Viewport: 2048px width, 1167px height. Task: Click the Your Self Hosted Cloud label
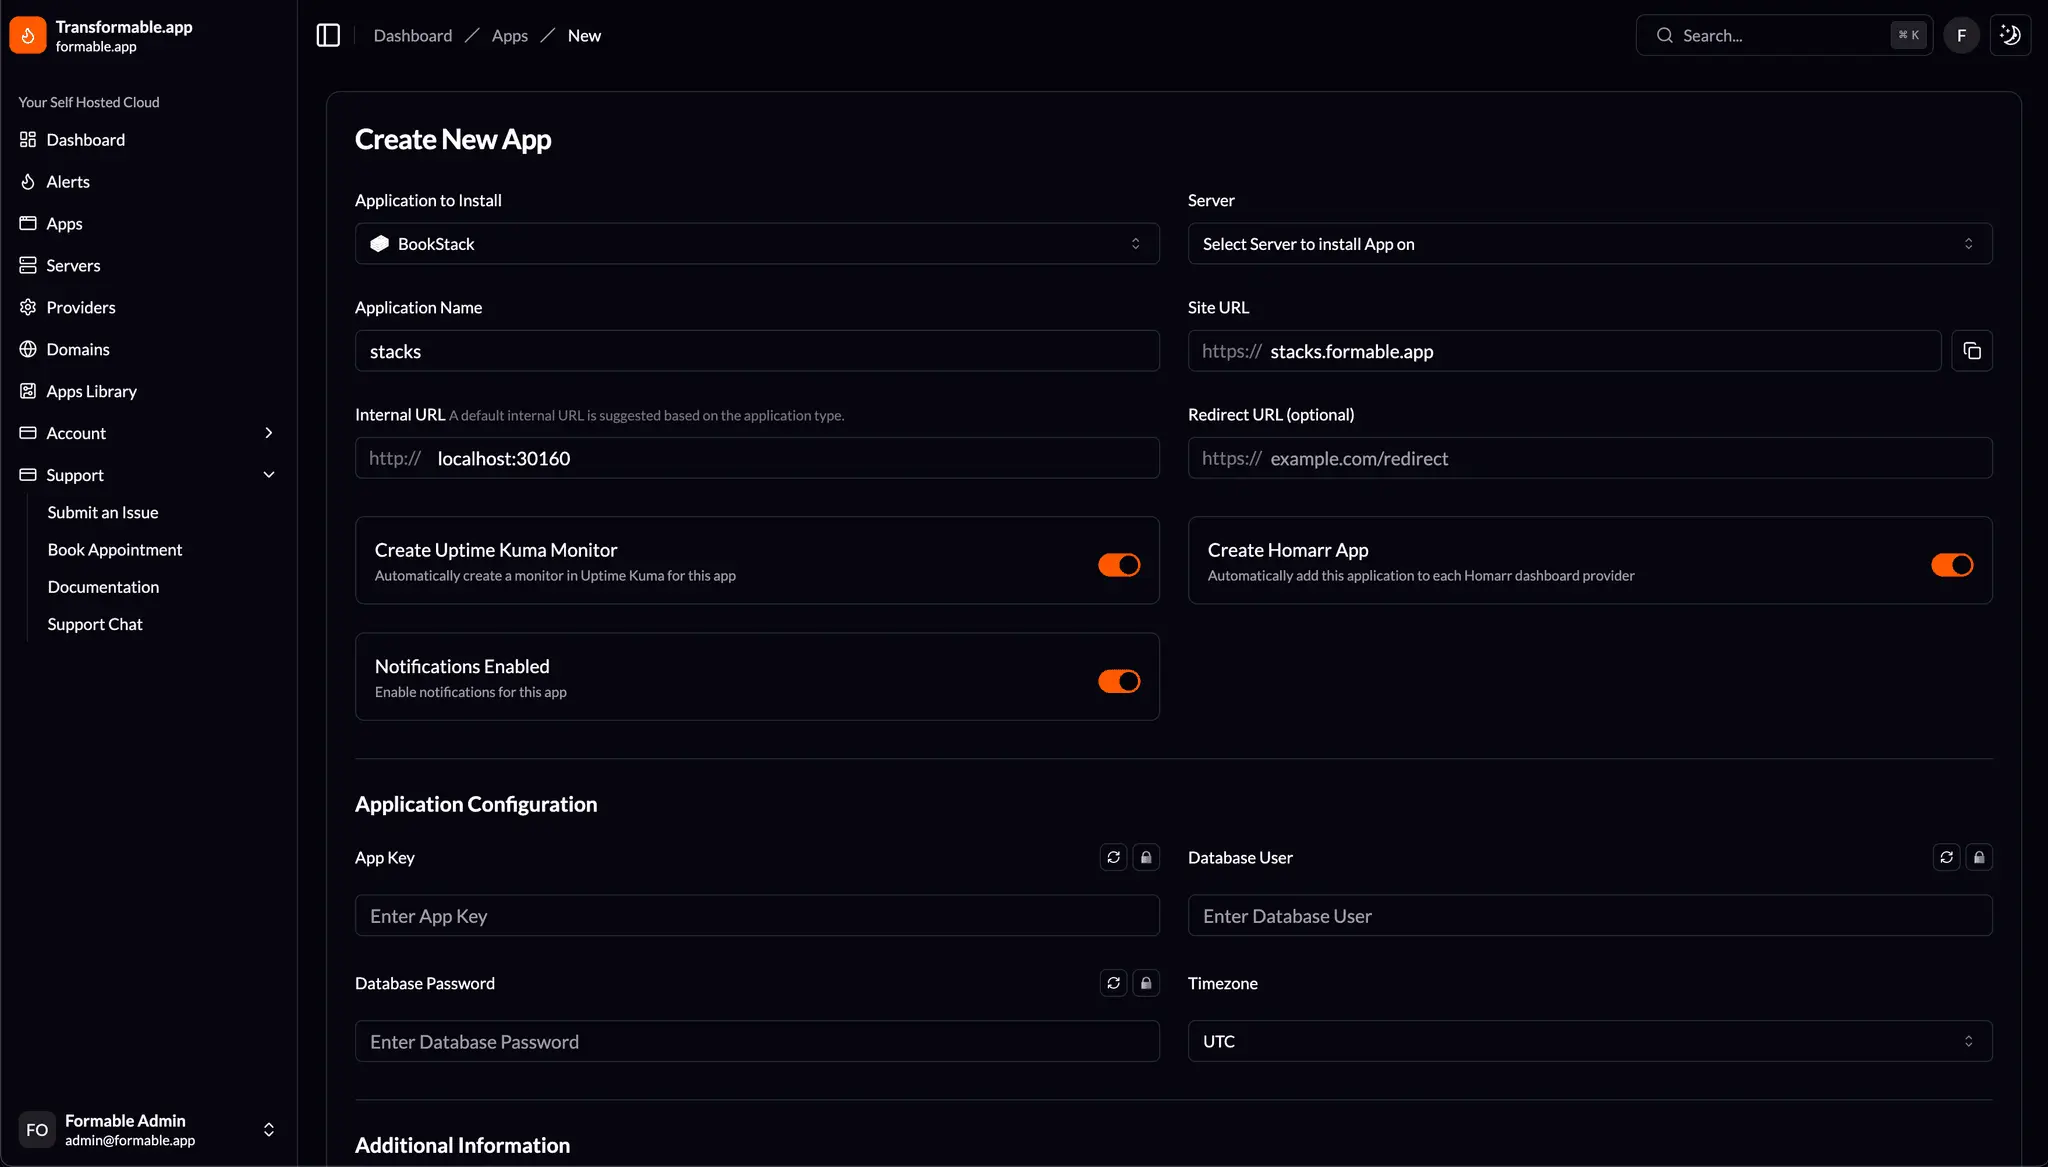click(89, 102)
